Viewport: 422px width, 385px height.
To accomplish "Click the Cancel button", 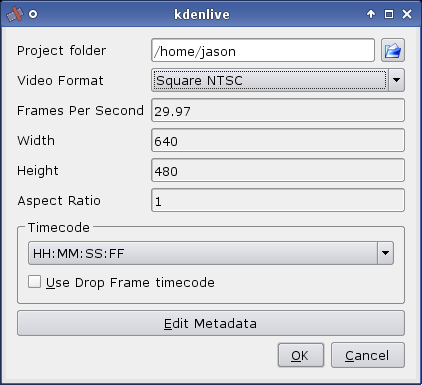I will (x=368, y=355).
